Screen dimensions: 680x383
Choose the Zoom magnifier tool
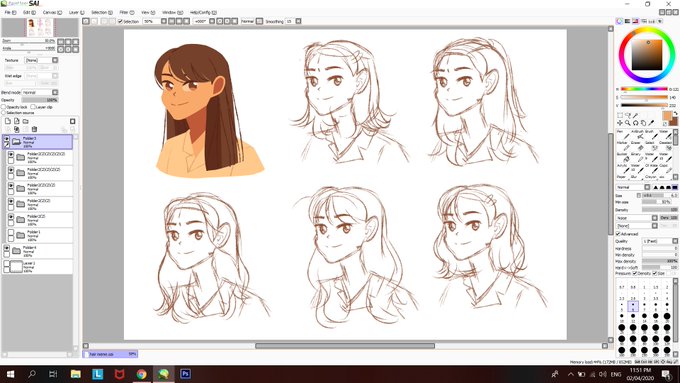628,123
